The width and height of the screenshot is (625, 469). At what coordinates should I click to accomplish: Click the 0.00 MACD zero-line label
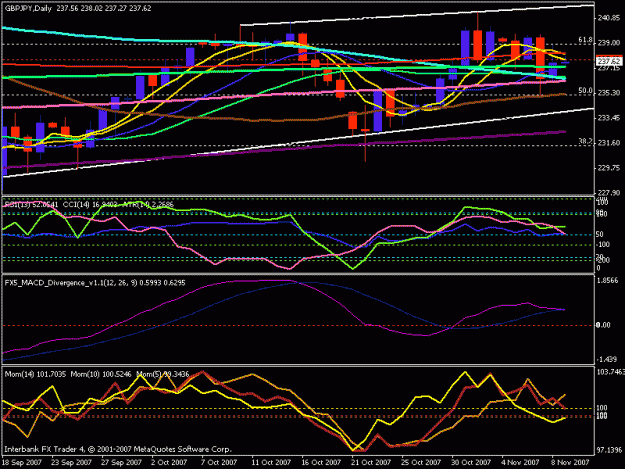pos(603,325)
